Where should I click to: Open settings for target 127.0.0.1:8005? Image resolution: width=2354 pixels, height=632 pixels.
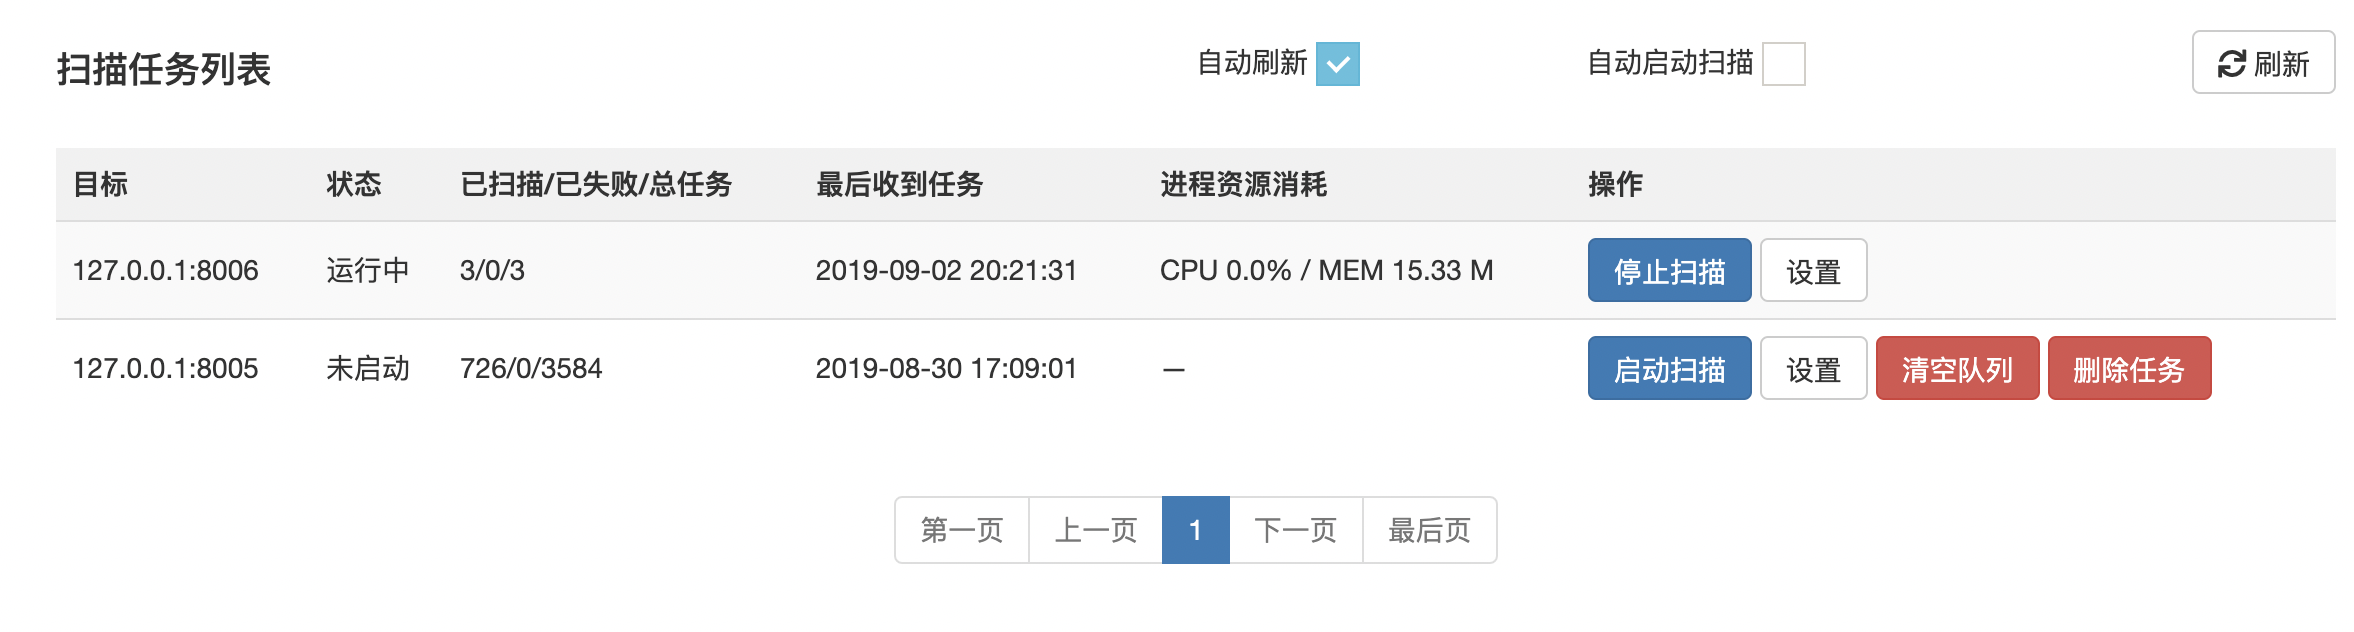1813,368
